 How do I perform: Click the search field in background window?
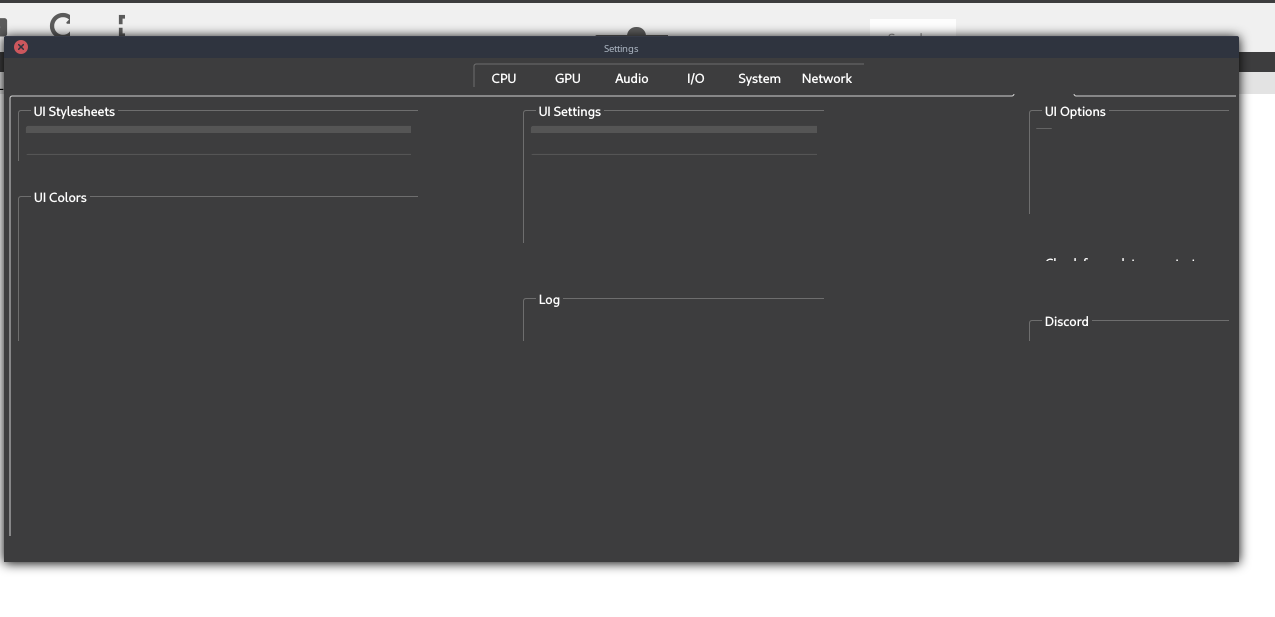click(x=913, y=28)
